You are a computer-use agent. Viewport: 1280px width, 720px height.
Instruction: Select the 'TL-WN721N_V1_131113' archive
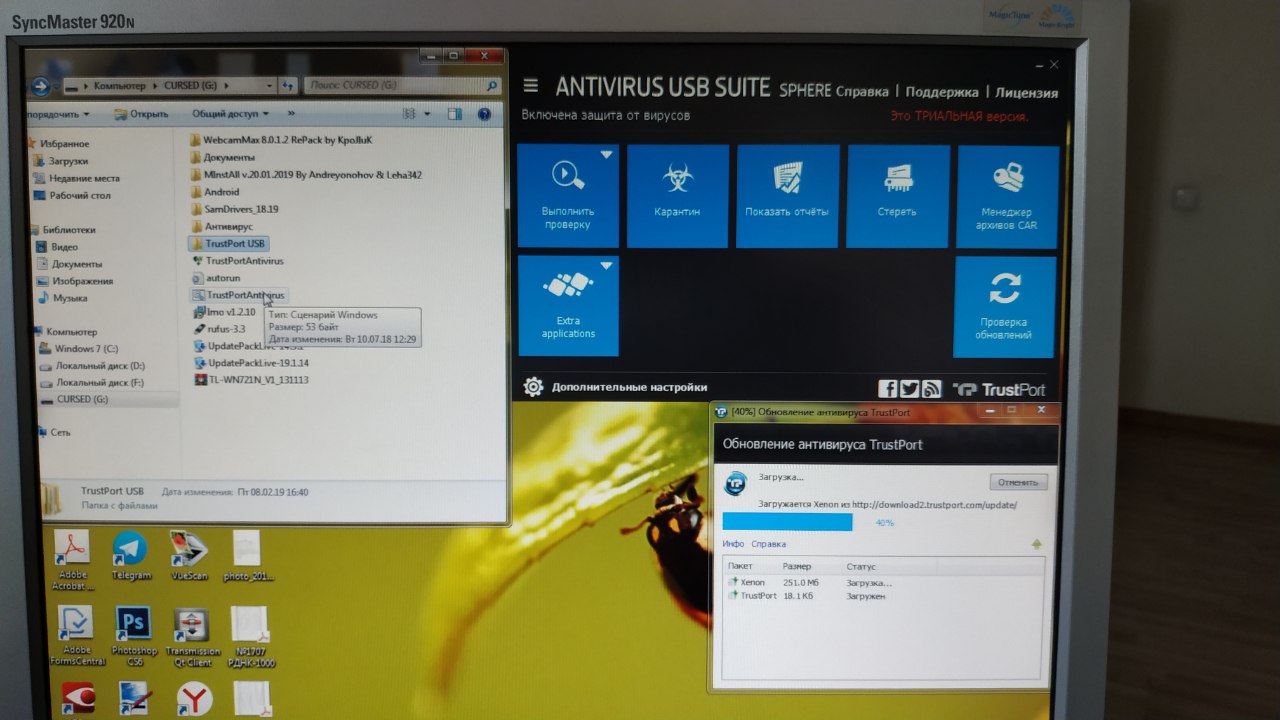[x=251, y=380]
